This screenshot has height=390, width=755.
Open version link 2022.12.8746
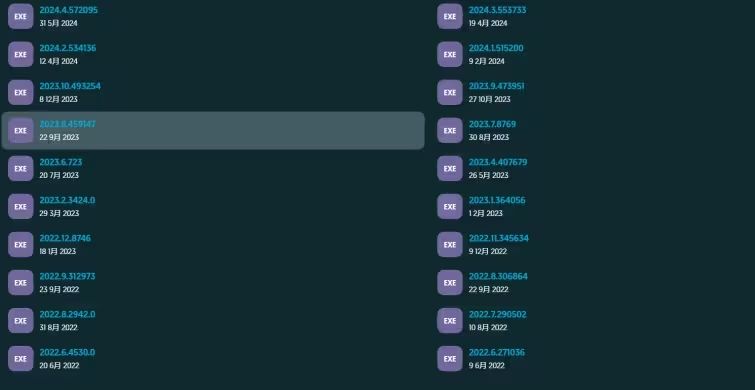coord(65,238)
